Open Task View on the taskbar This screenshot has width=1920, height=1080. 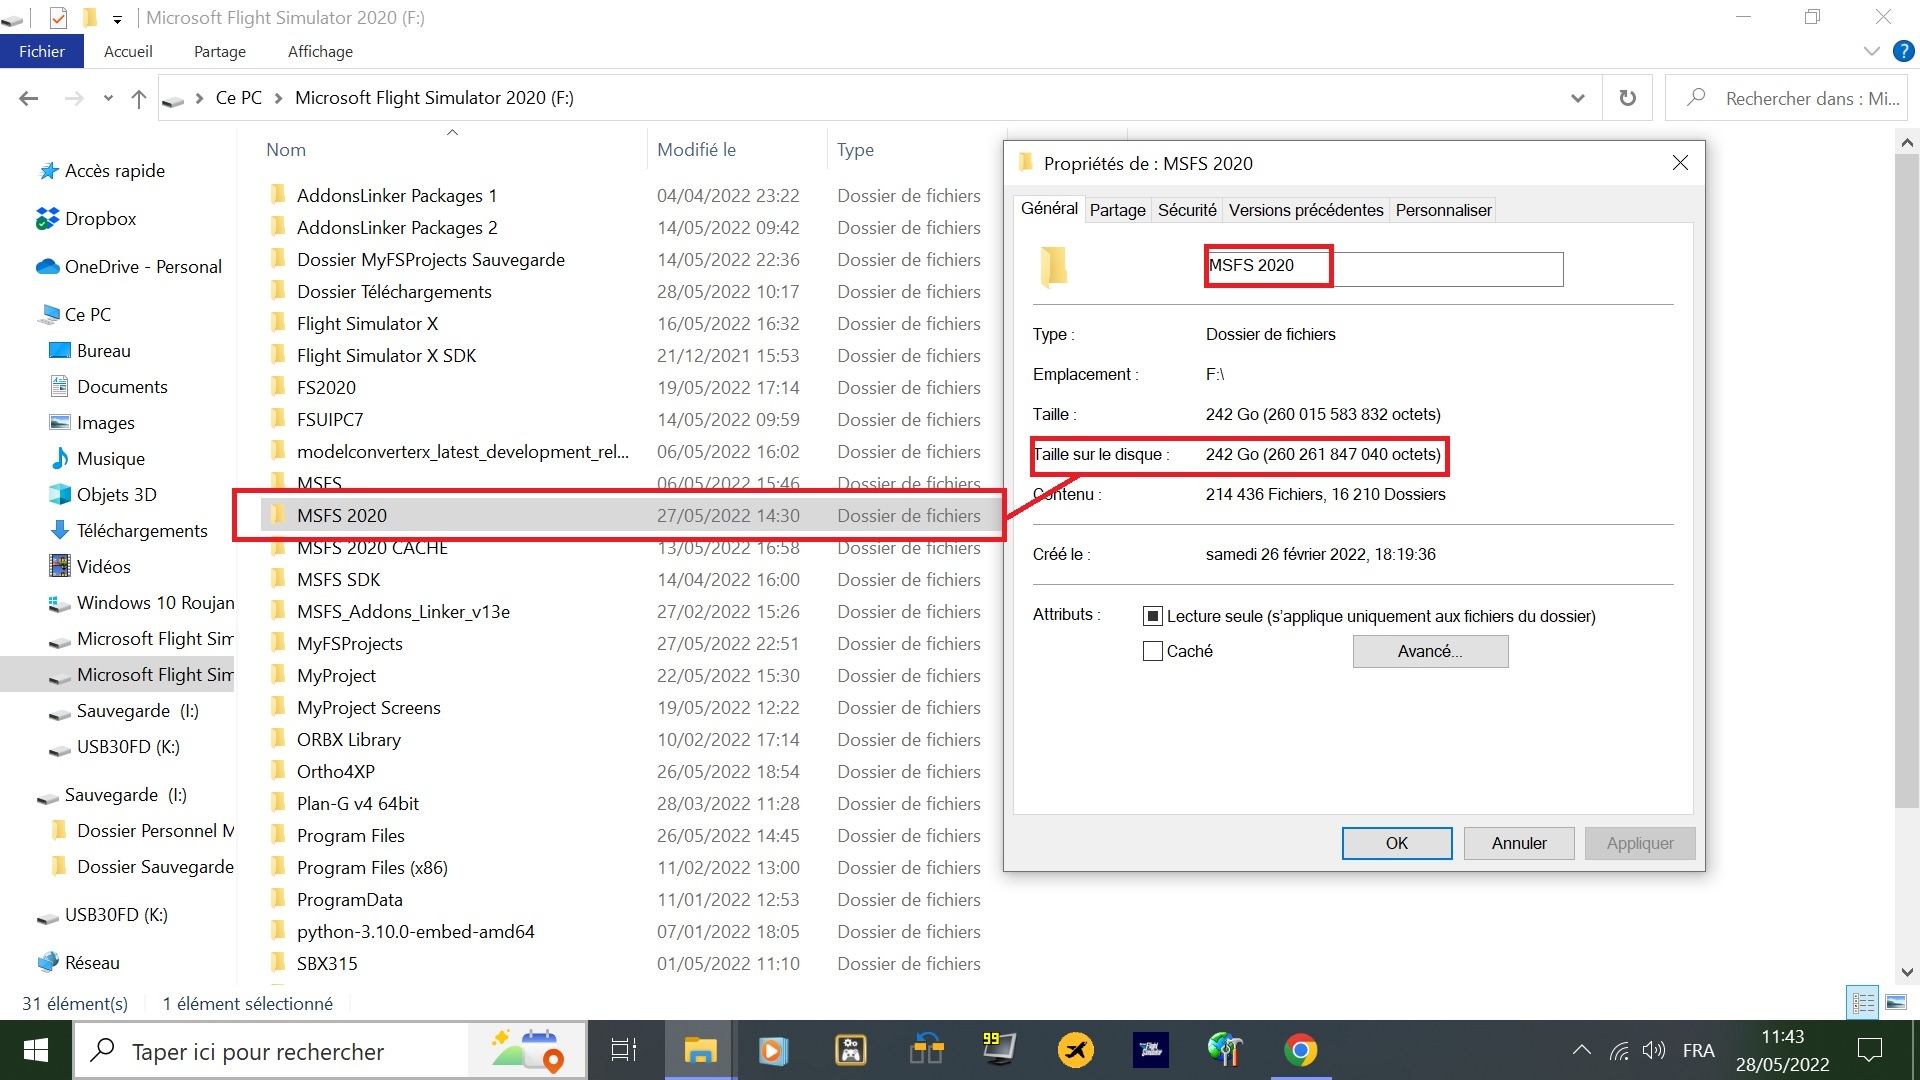[x=624, y=1050]
